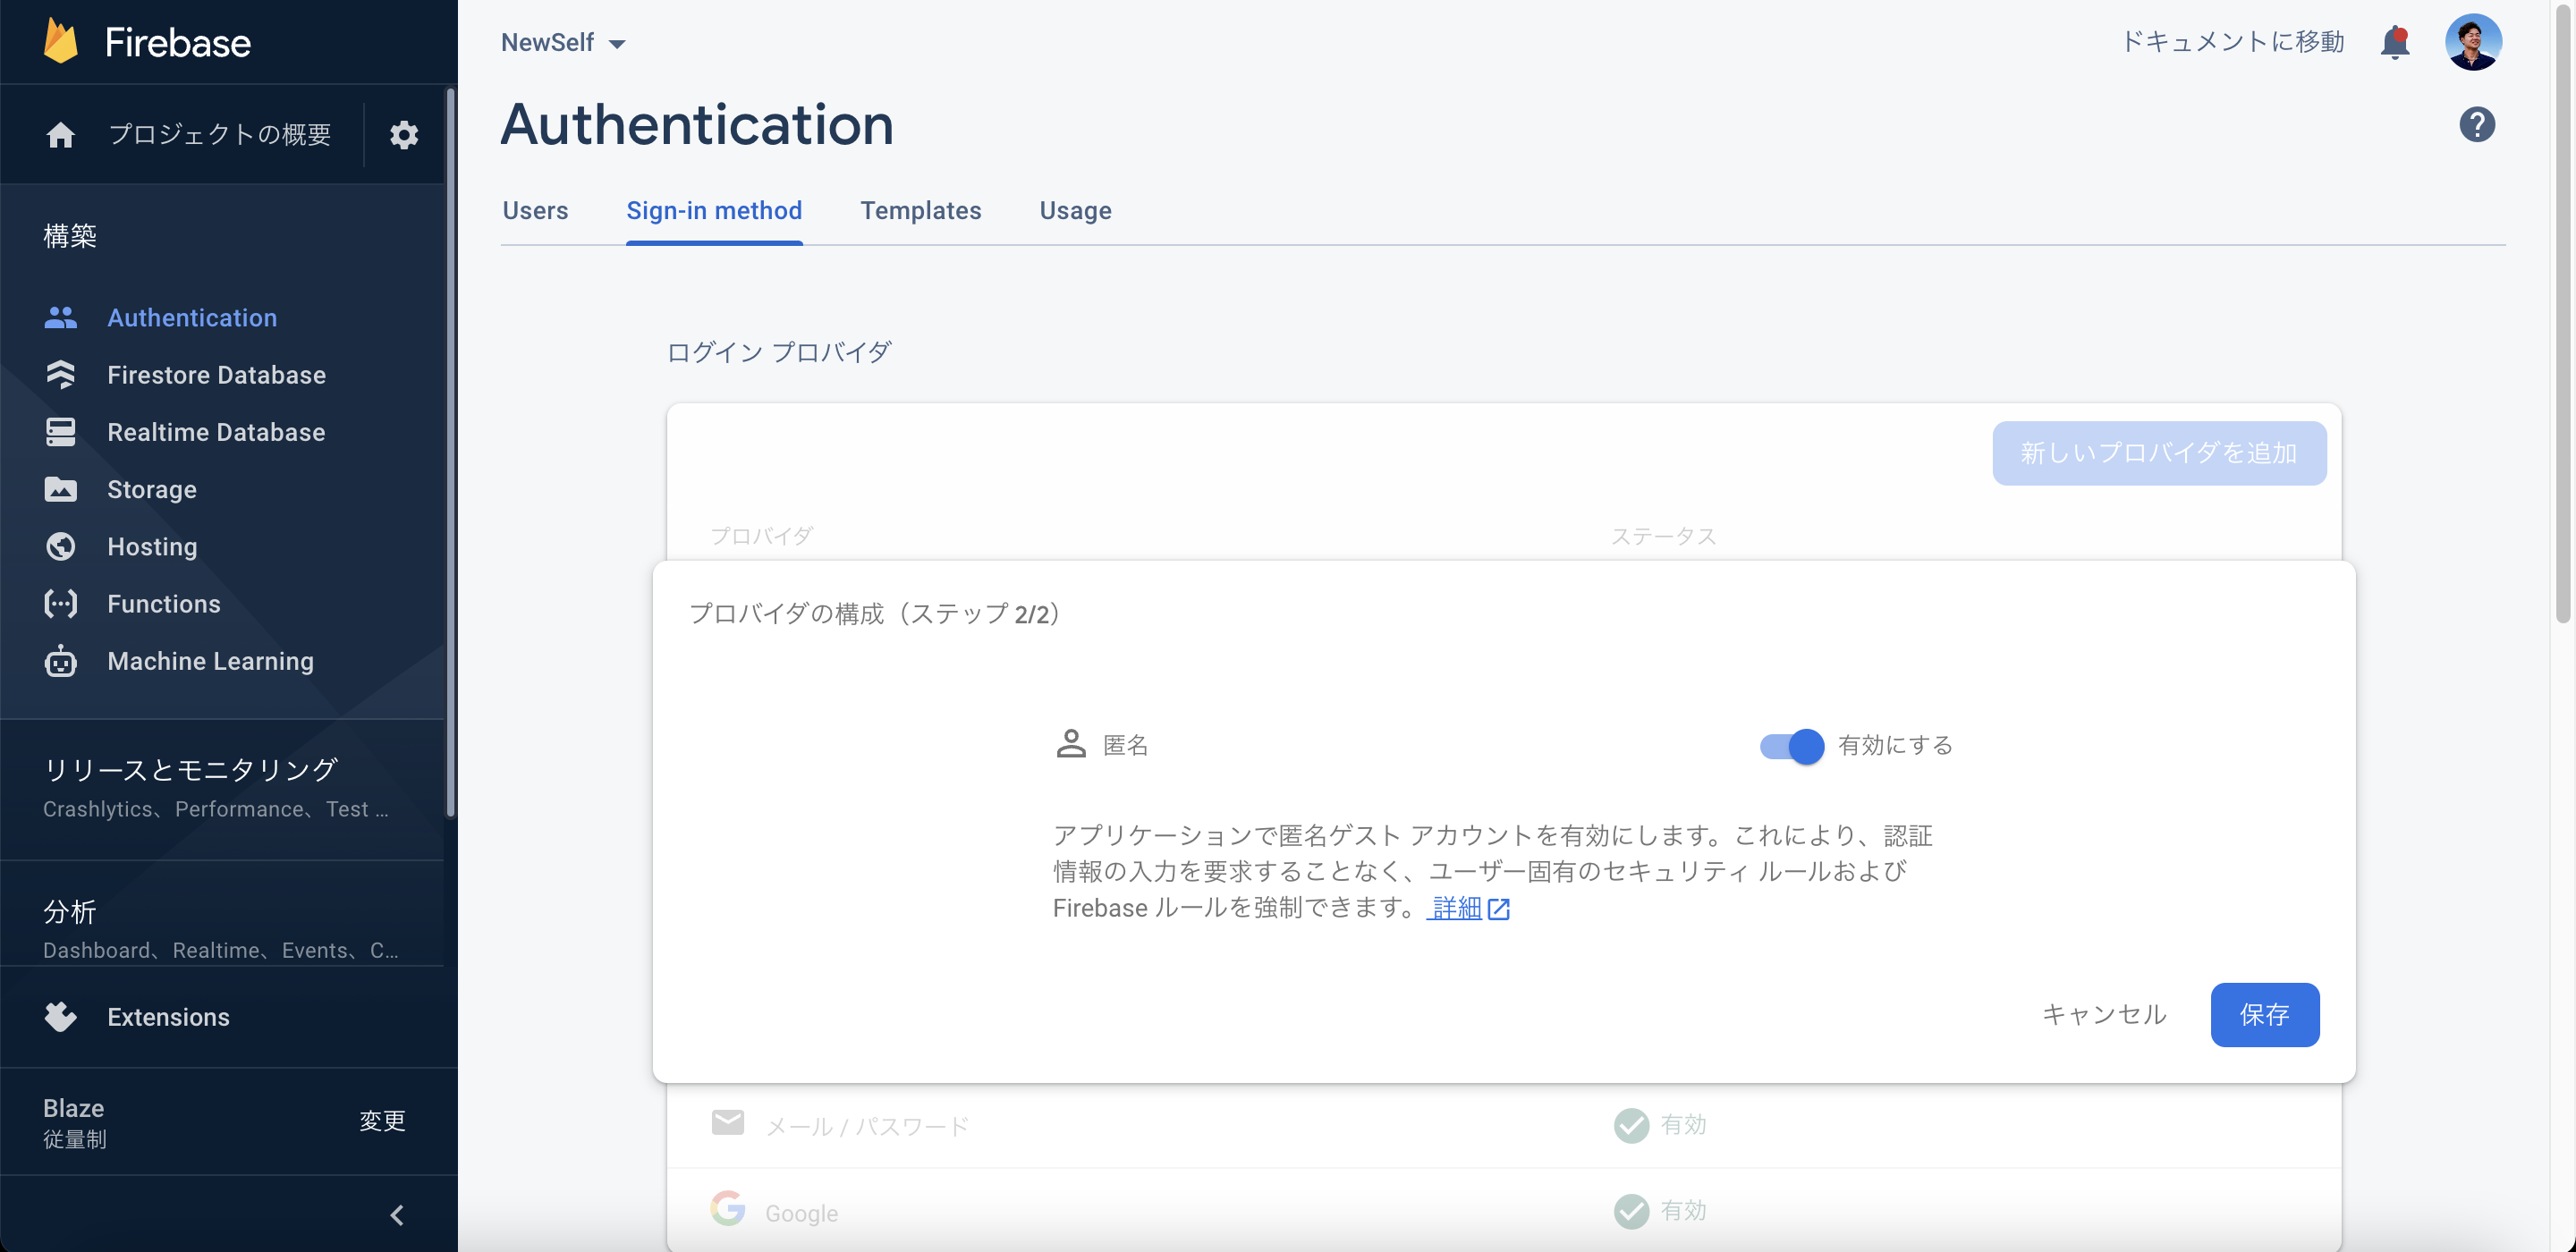Open the Functions section icon
2576x1252 pixels.
(60, 603)
